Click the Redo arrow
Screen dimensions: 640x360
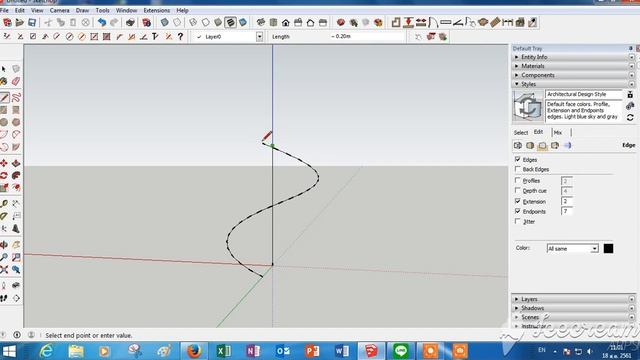pos(114,22)
